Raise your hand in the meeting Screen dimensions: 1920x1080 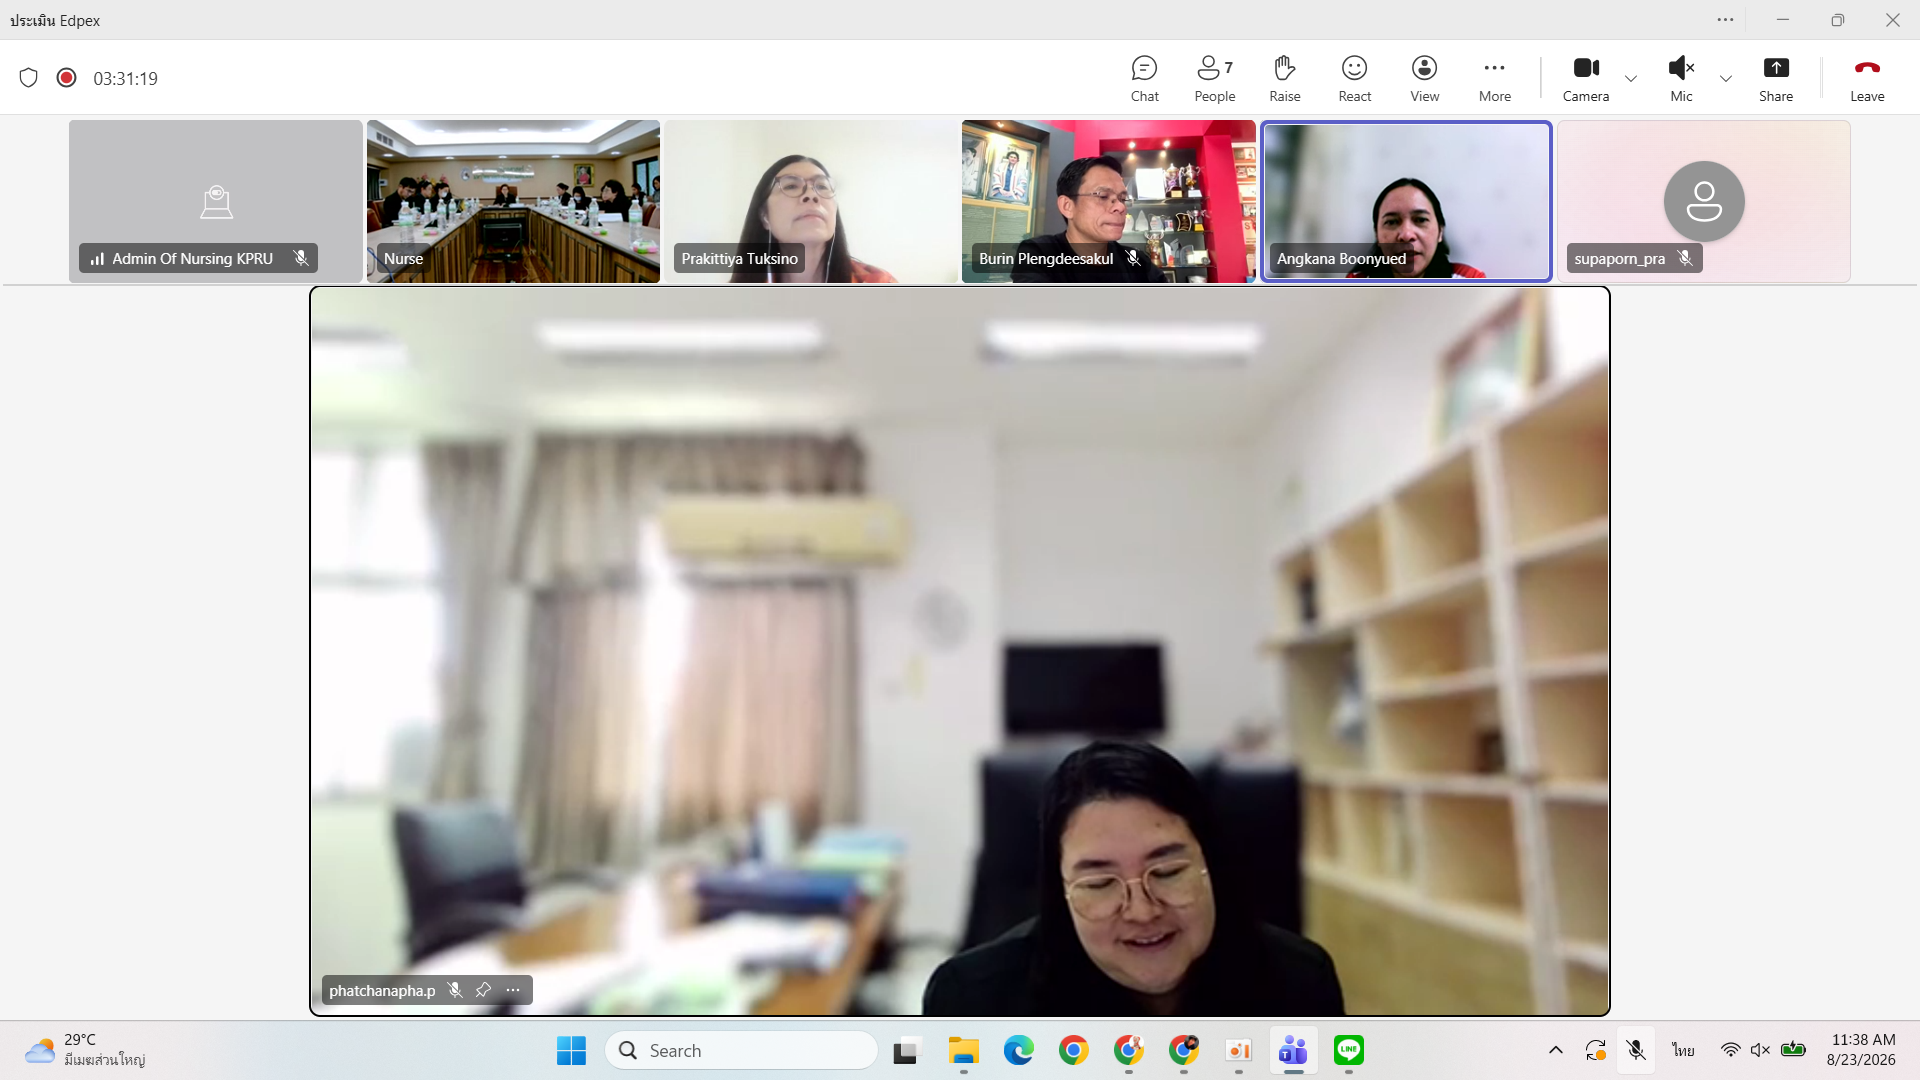point(1284,78)
